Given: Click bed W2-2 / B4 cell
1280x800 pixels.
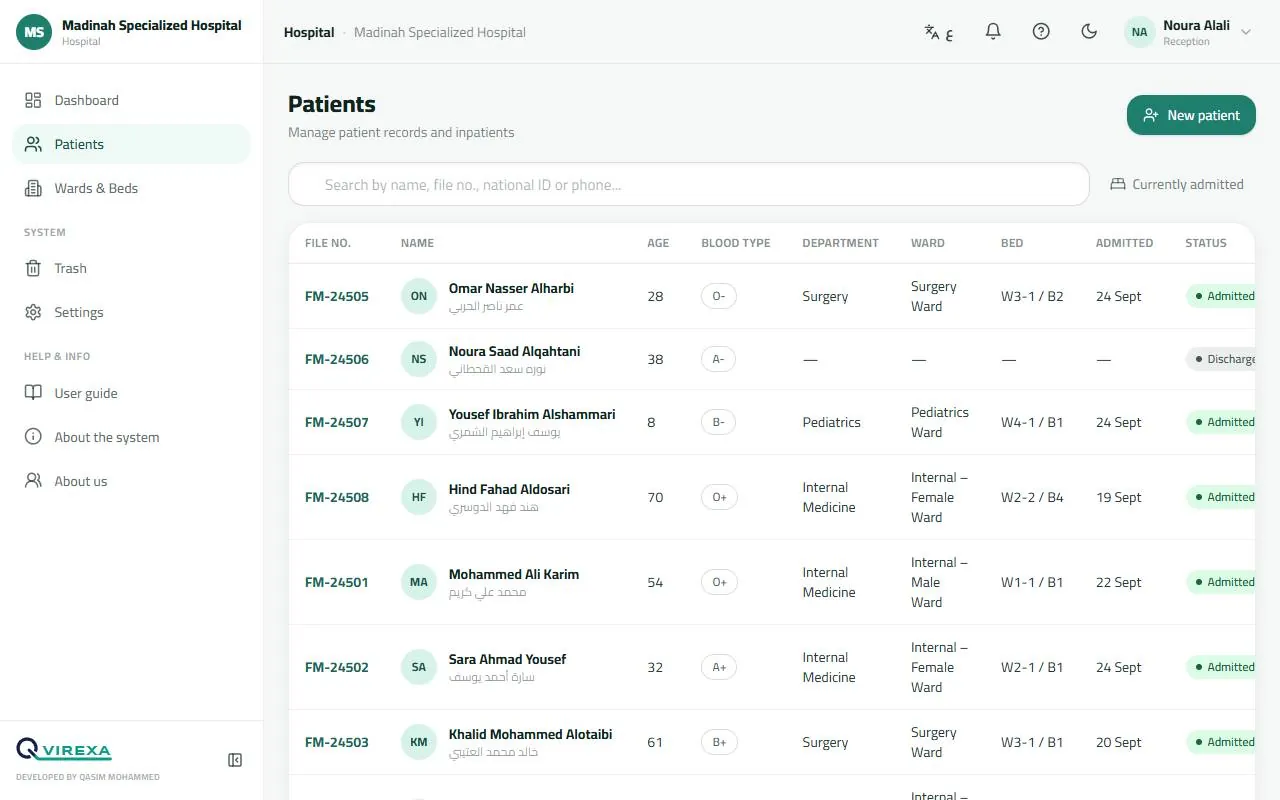Looking at the screenshot, I should (1032, 497).
